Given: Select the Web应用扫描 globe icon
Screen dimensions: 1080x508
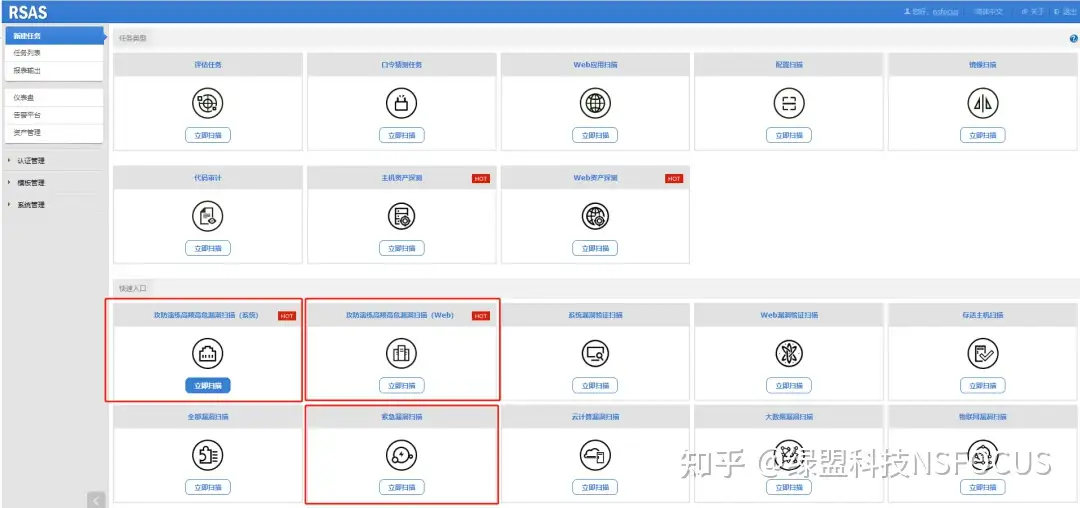Looking at the screenshot, I should (595, 103).
